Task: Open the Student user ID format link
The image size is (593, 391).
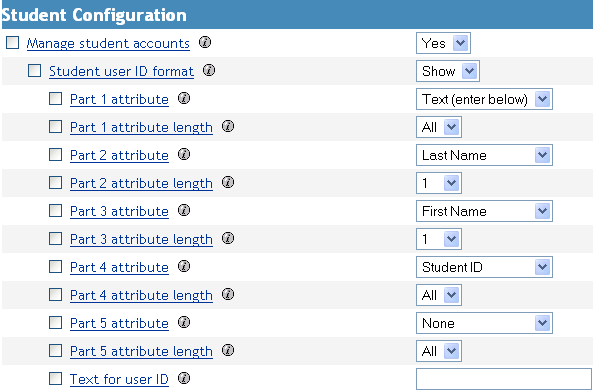Action: (121, 71)
